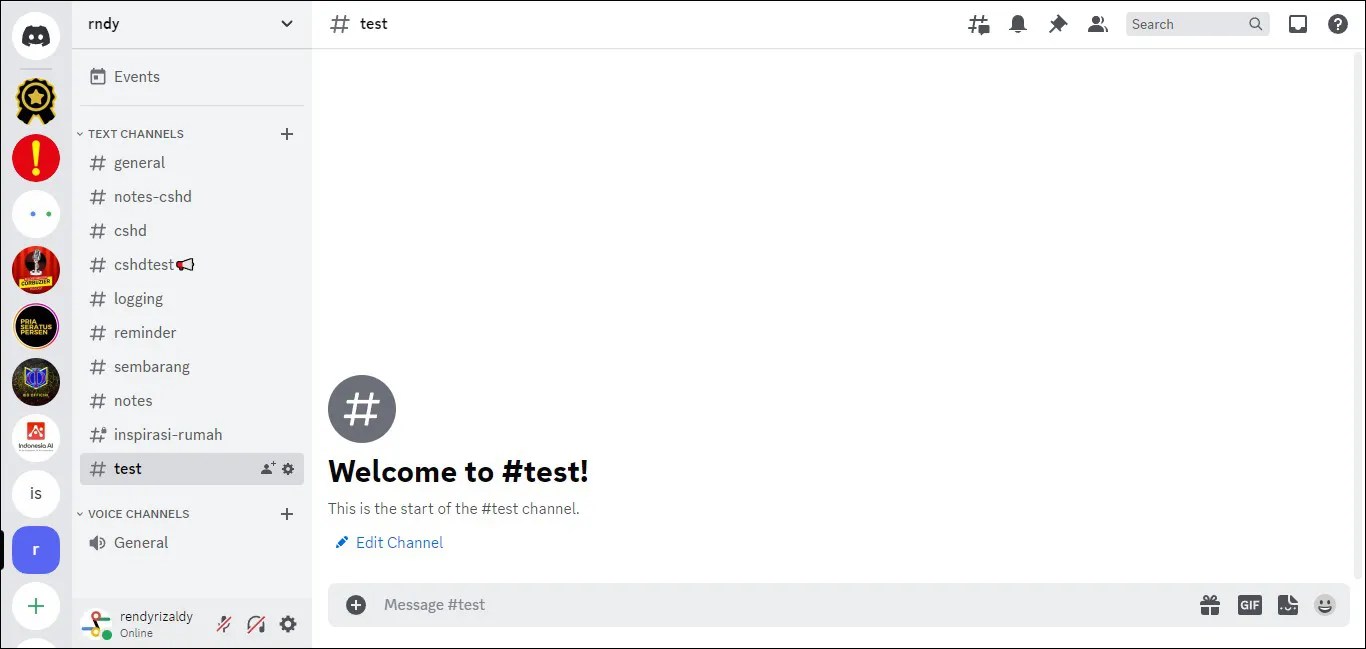Open the inbox
This screenshot has height=649, width=1366.
pyautogui.click(x=1297, y=23)
